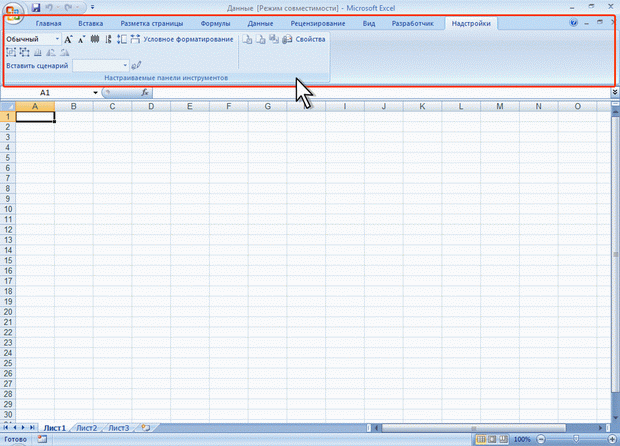
Task: Open the Name Box dropdown arrow
Action: click(95, 93)
